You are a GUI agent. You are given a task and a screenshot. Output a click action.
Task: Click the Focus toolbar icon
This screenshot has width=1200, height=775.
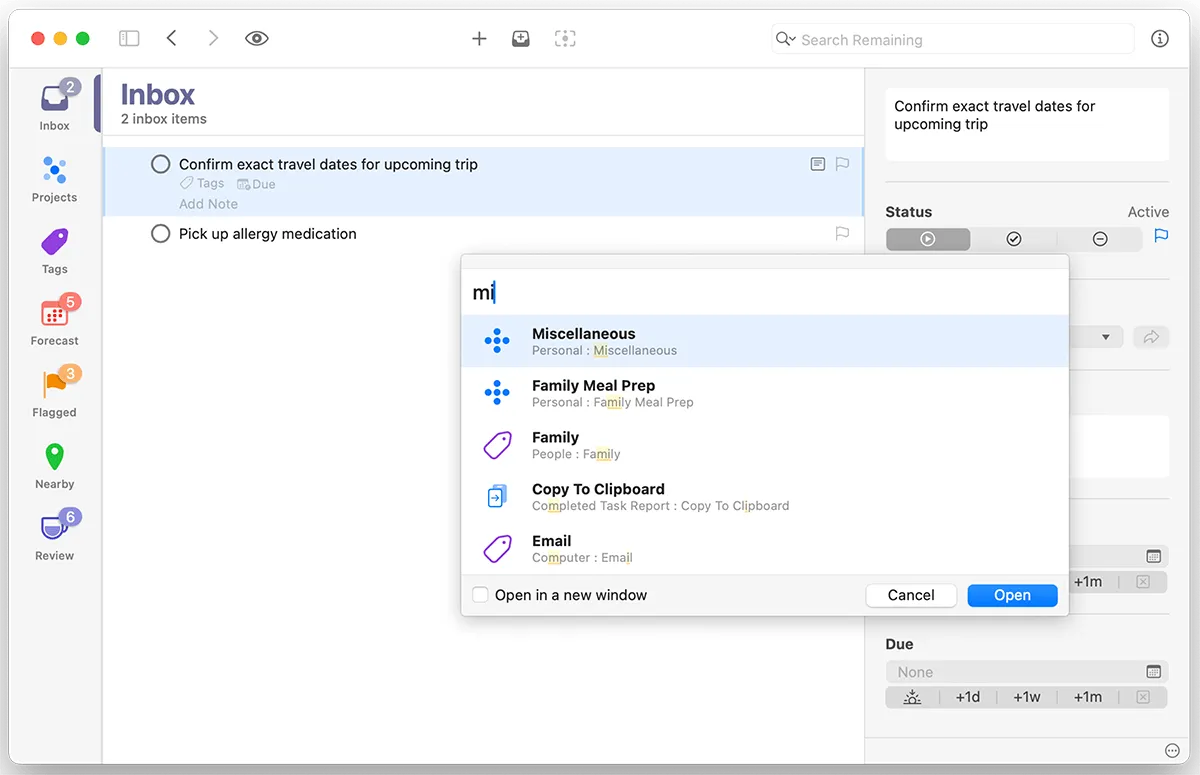click(x=565, y=38)
